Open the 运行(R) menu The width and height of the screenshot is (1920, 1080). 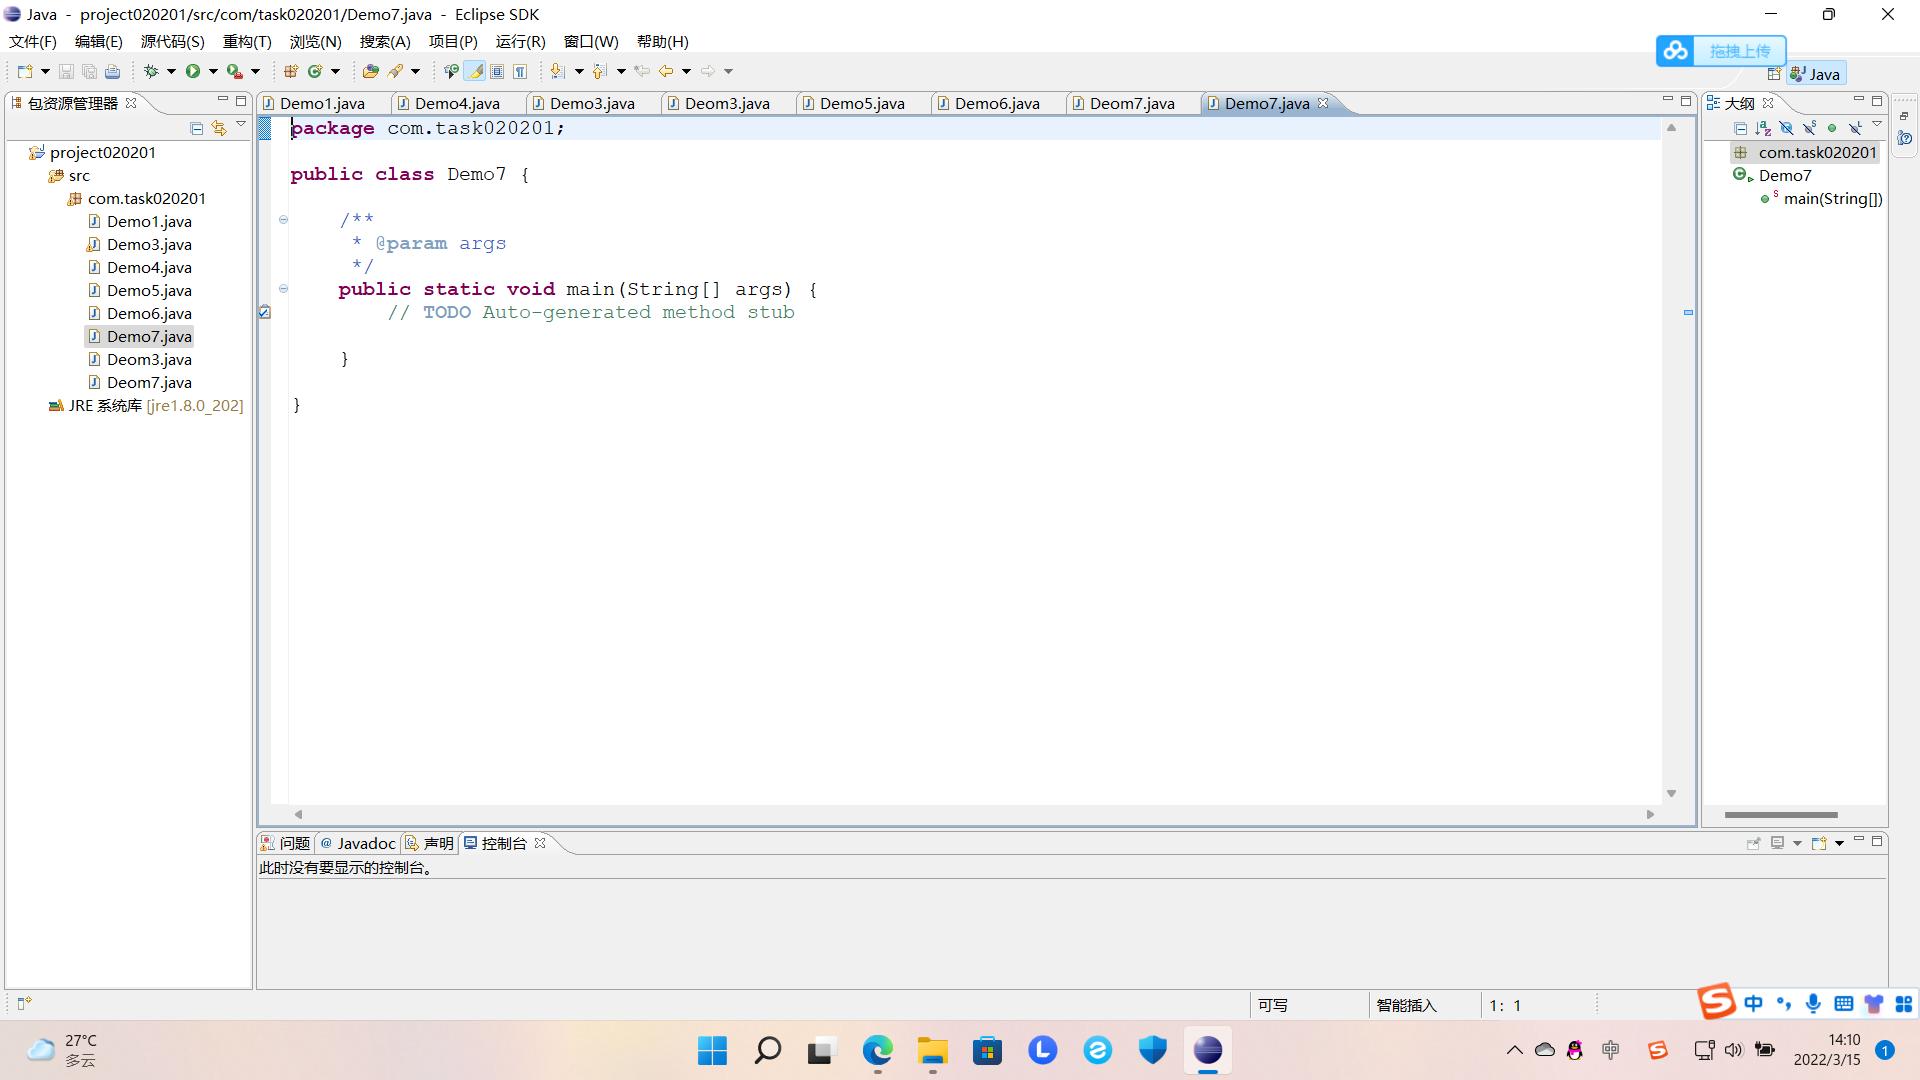coord(520,41)
